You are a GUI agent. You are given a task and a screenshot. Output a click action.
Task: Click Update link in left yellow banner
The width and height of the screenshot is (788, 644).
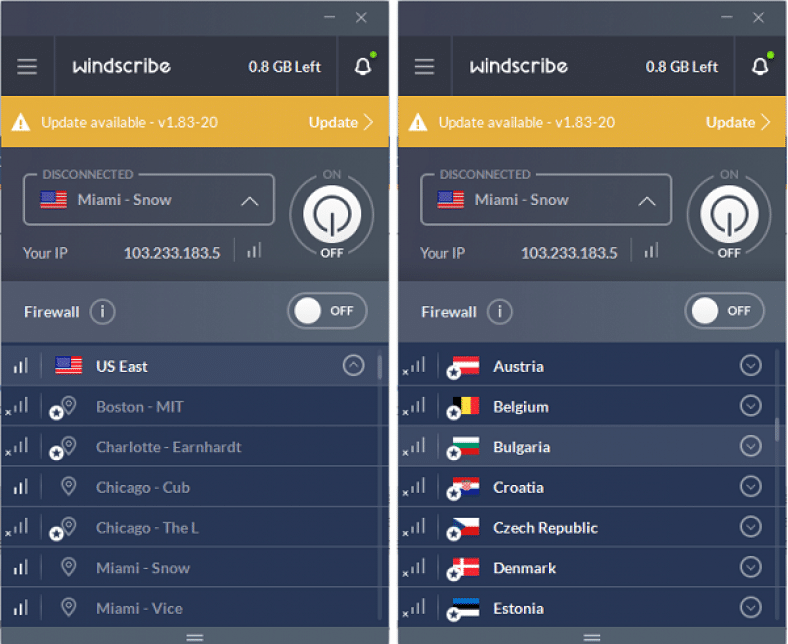[x=341, y=122]
